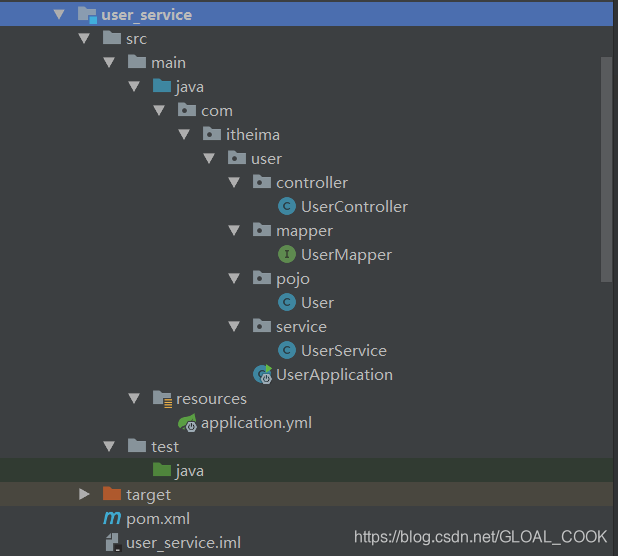Select the User class name under pojo
The width and height of the screenshot is (618, 556).
click(317, 303)
